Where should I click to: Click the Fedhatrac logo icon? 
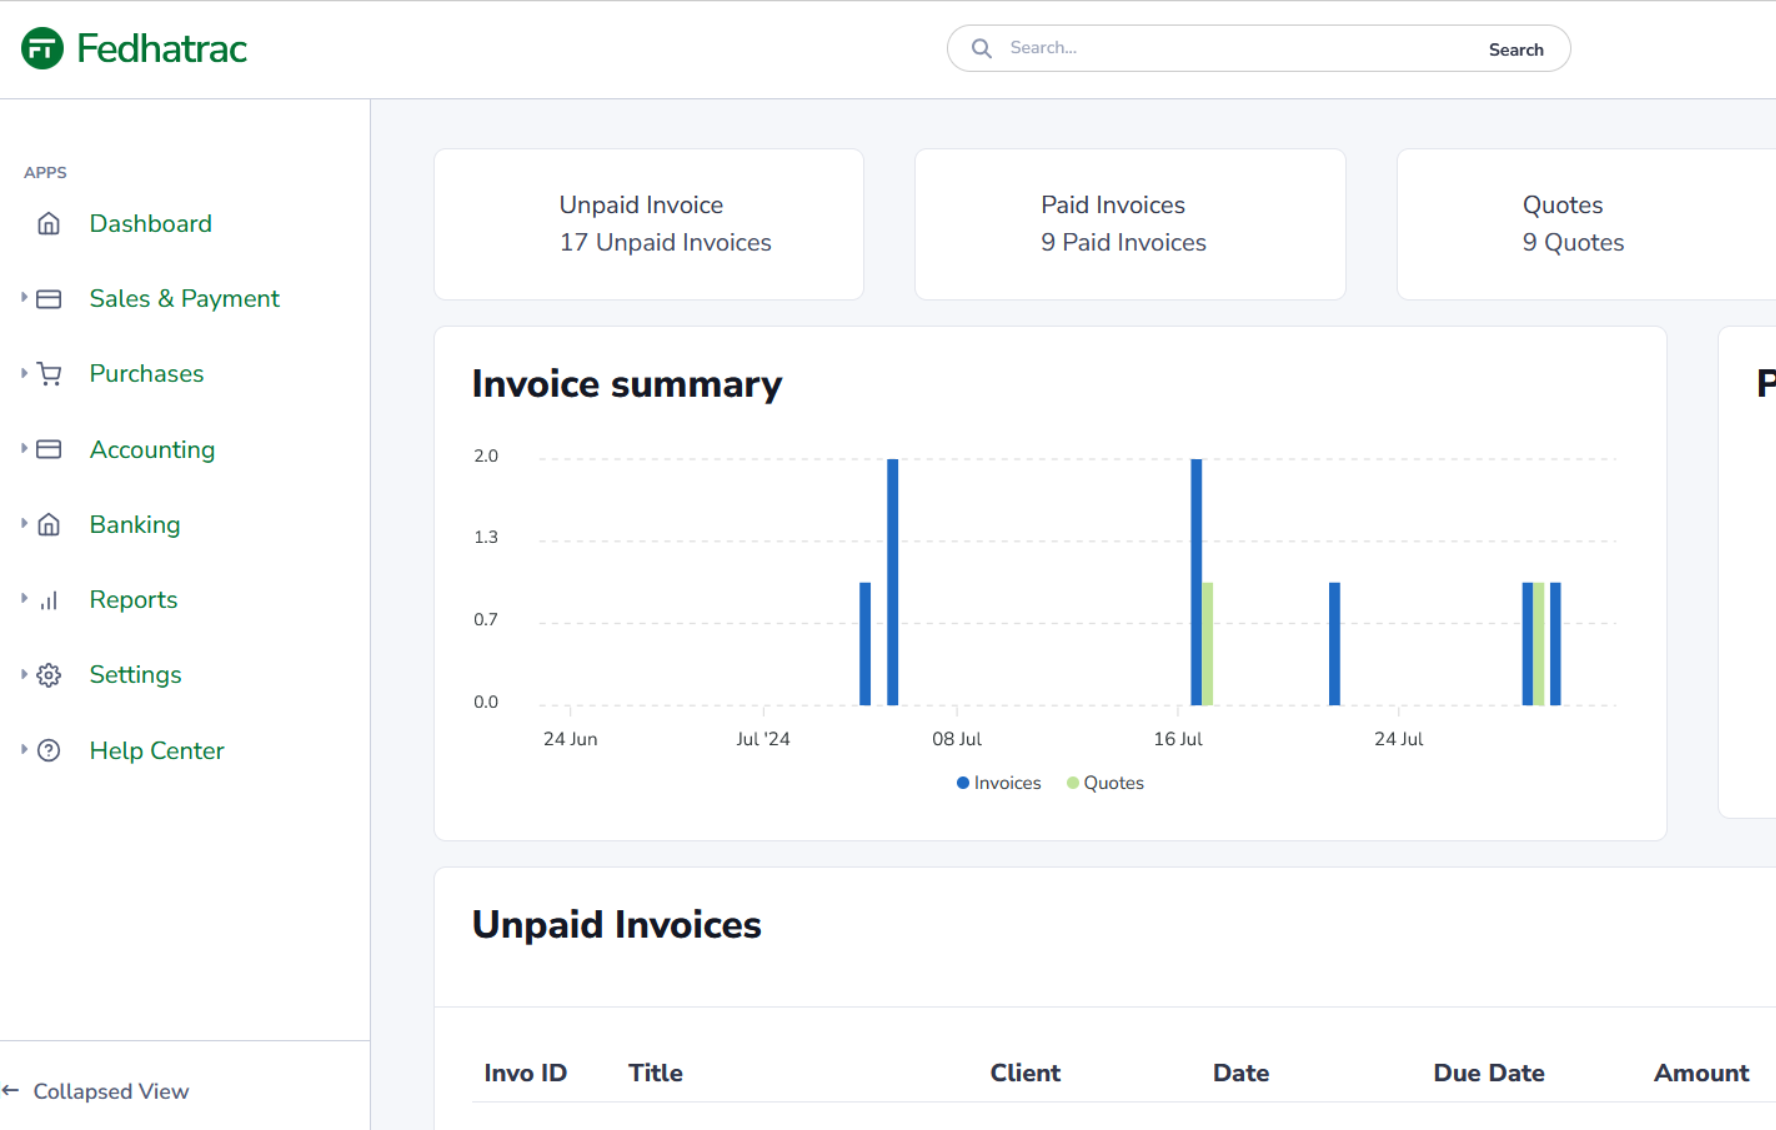(42, 48)
